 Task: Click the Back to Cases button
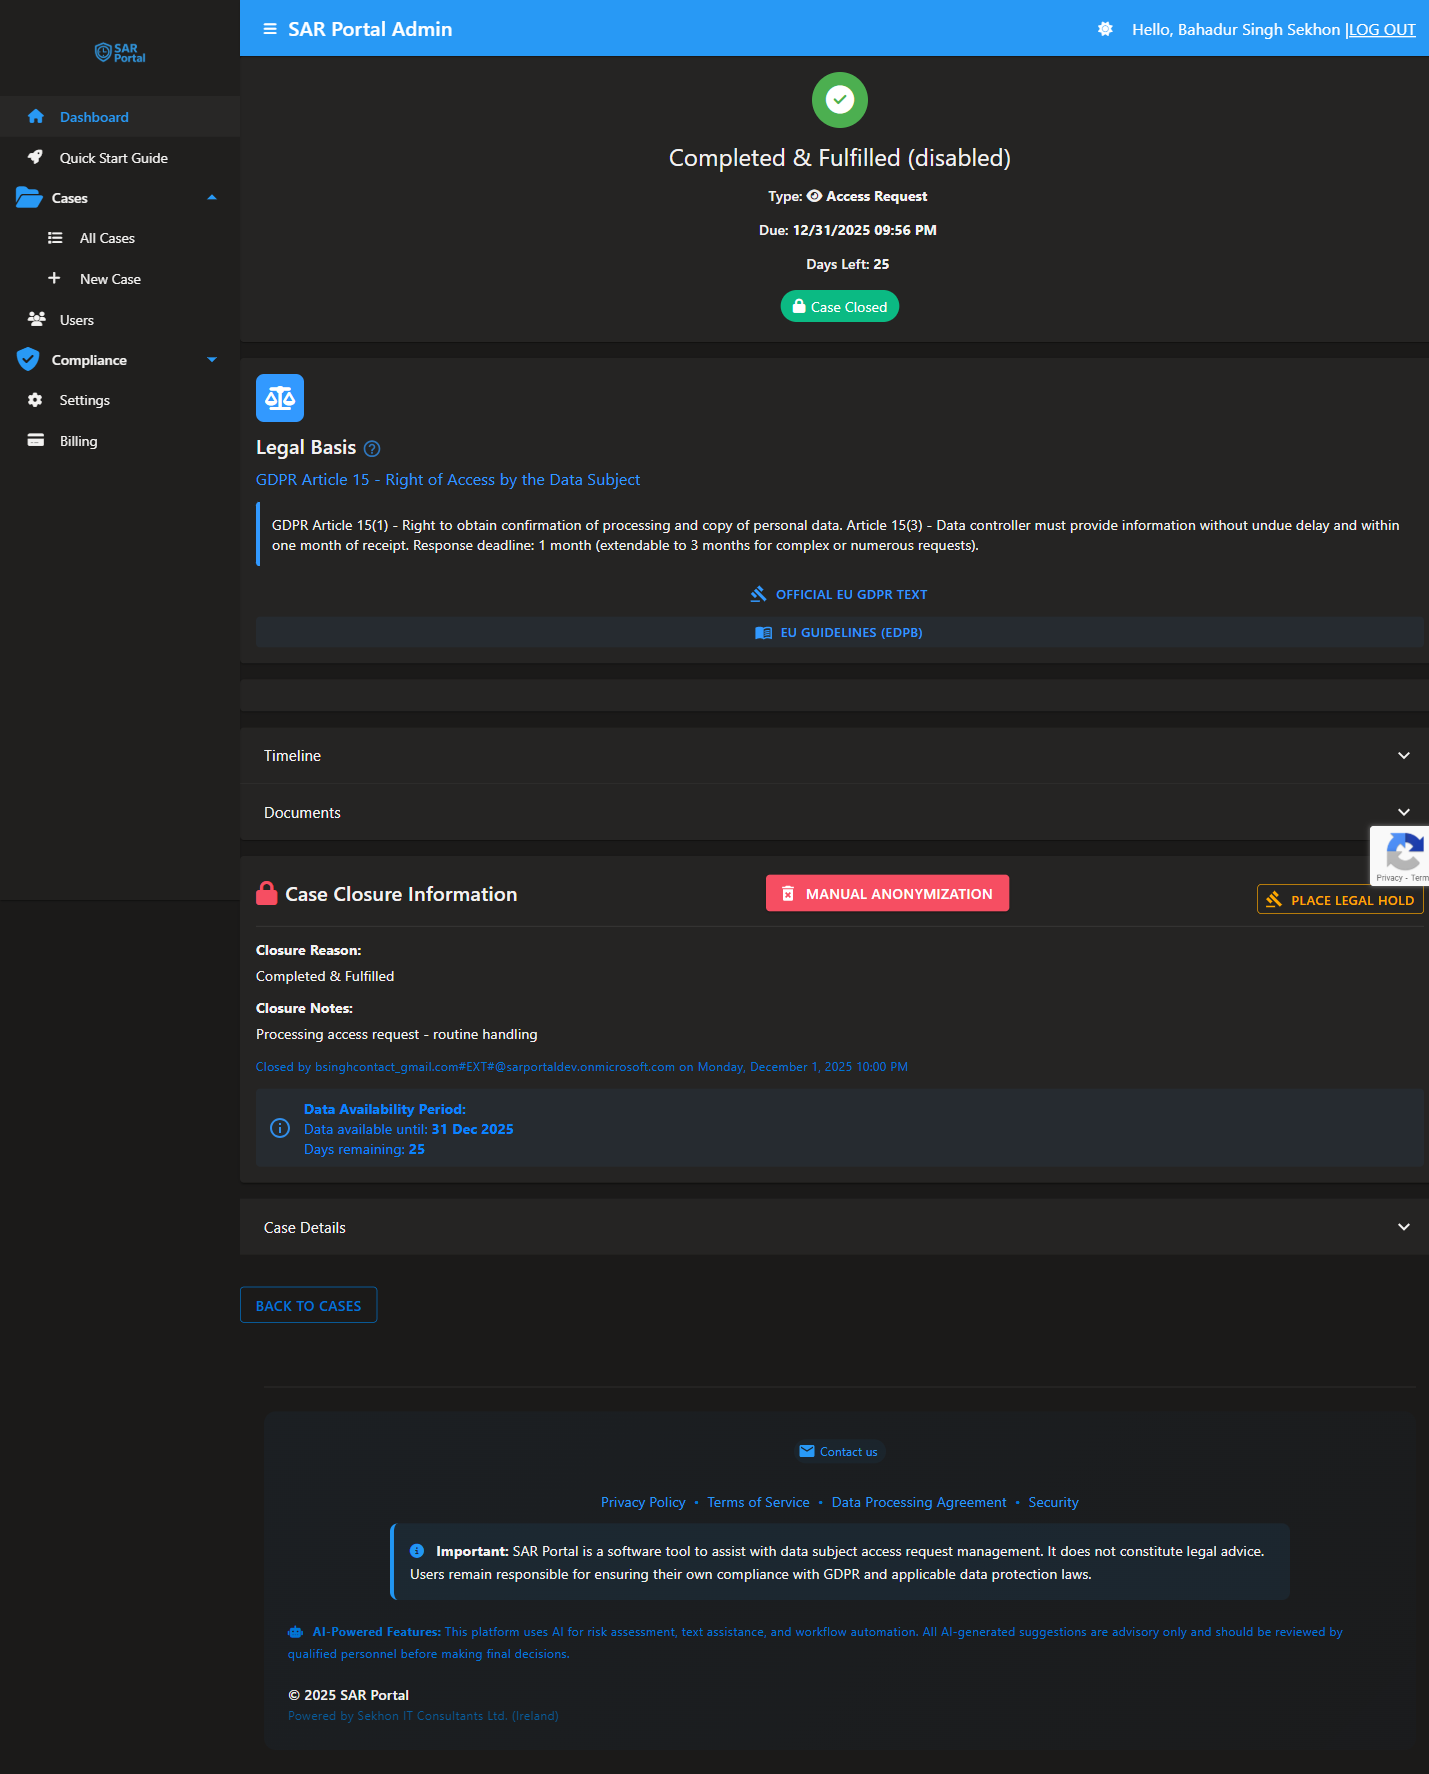308,1305
